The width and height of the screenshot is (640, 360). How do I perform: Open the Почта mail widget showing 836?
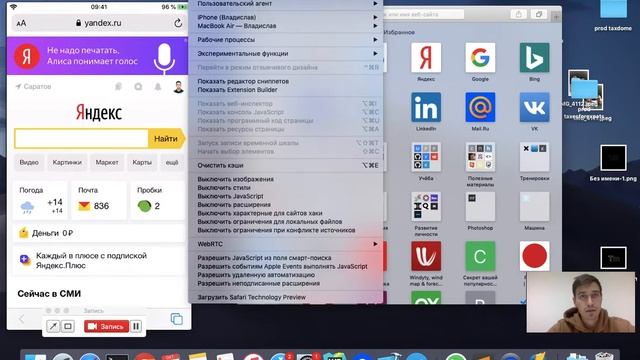point(99,201)
